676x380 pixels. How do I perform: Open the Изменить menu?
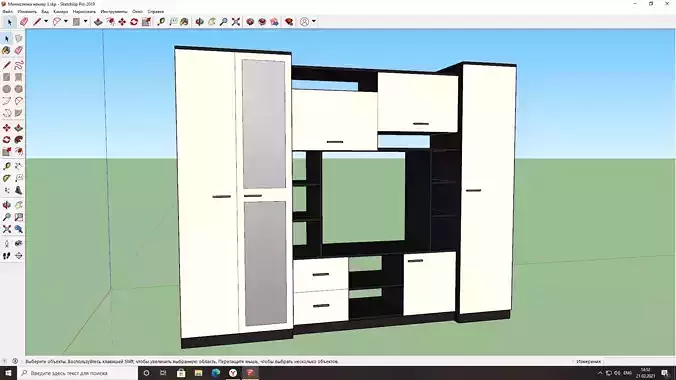27,12
